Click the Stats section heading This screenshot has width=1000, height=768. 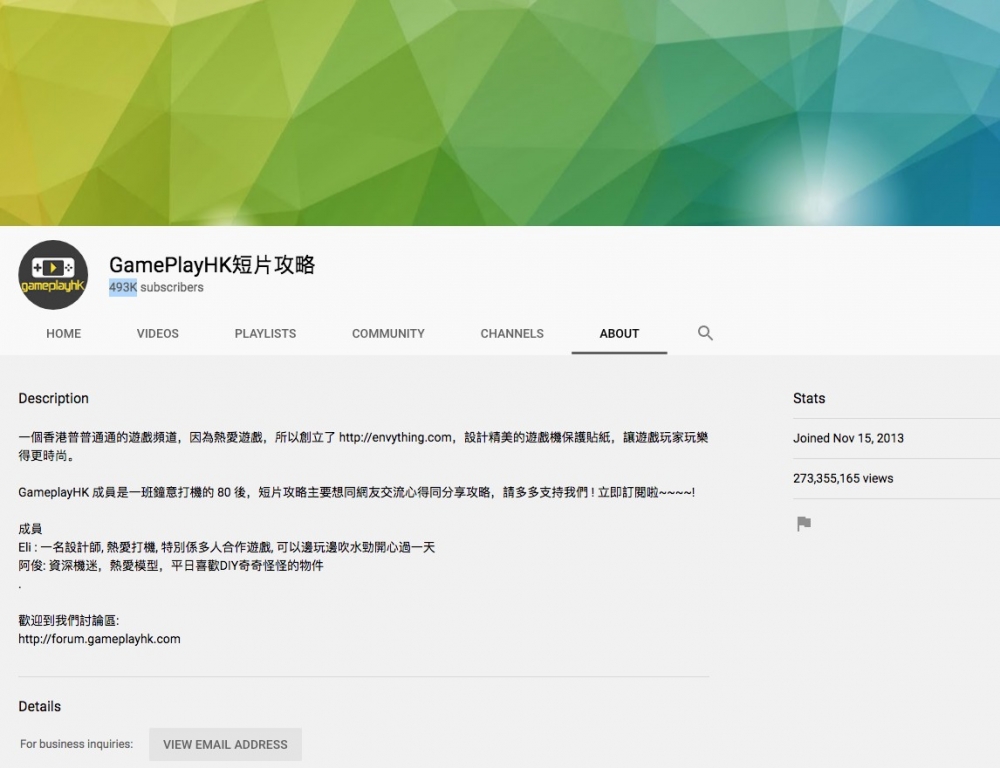(809, 398)
